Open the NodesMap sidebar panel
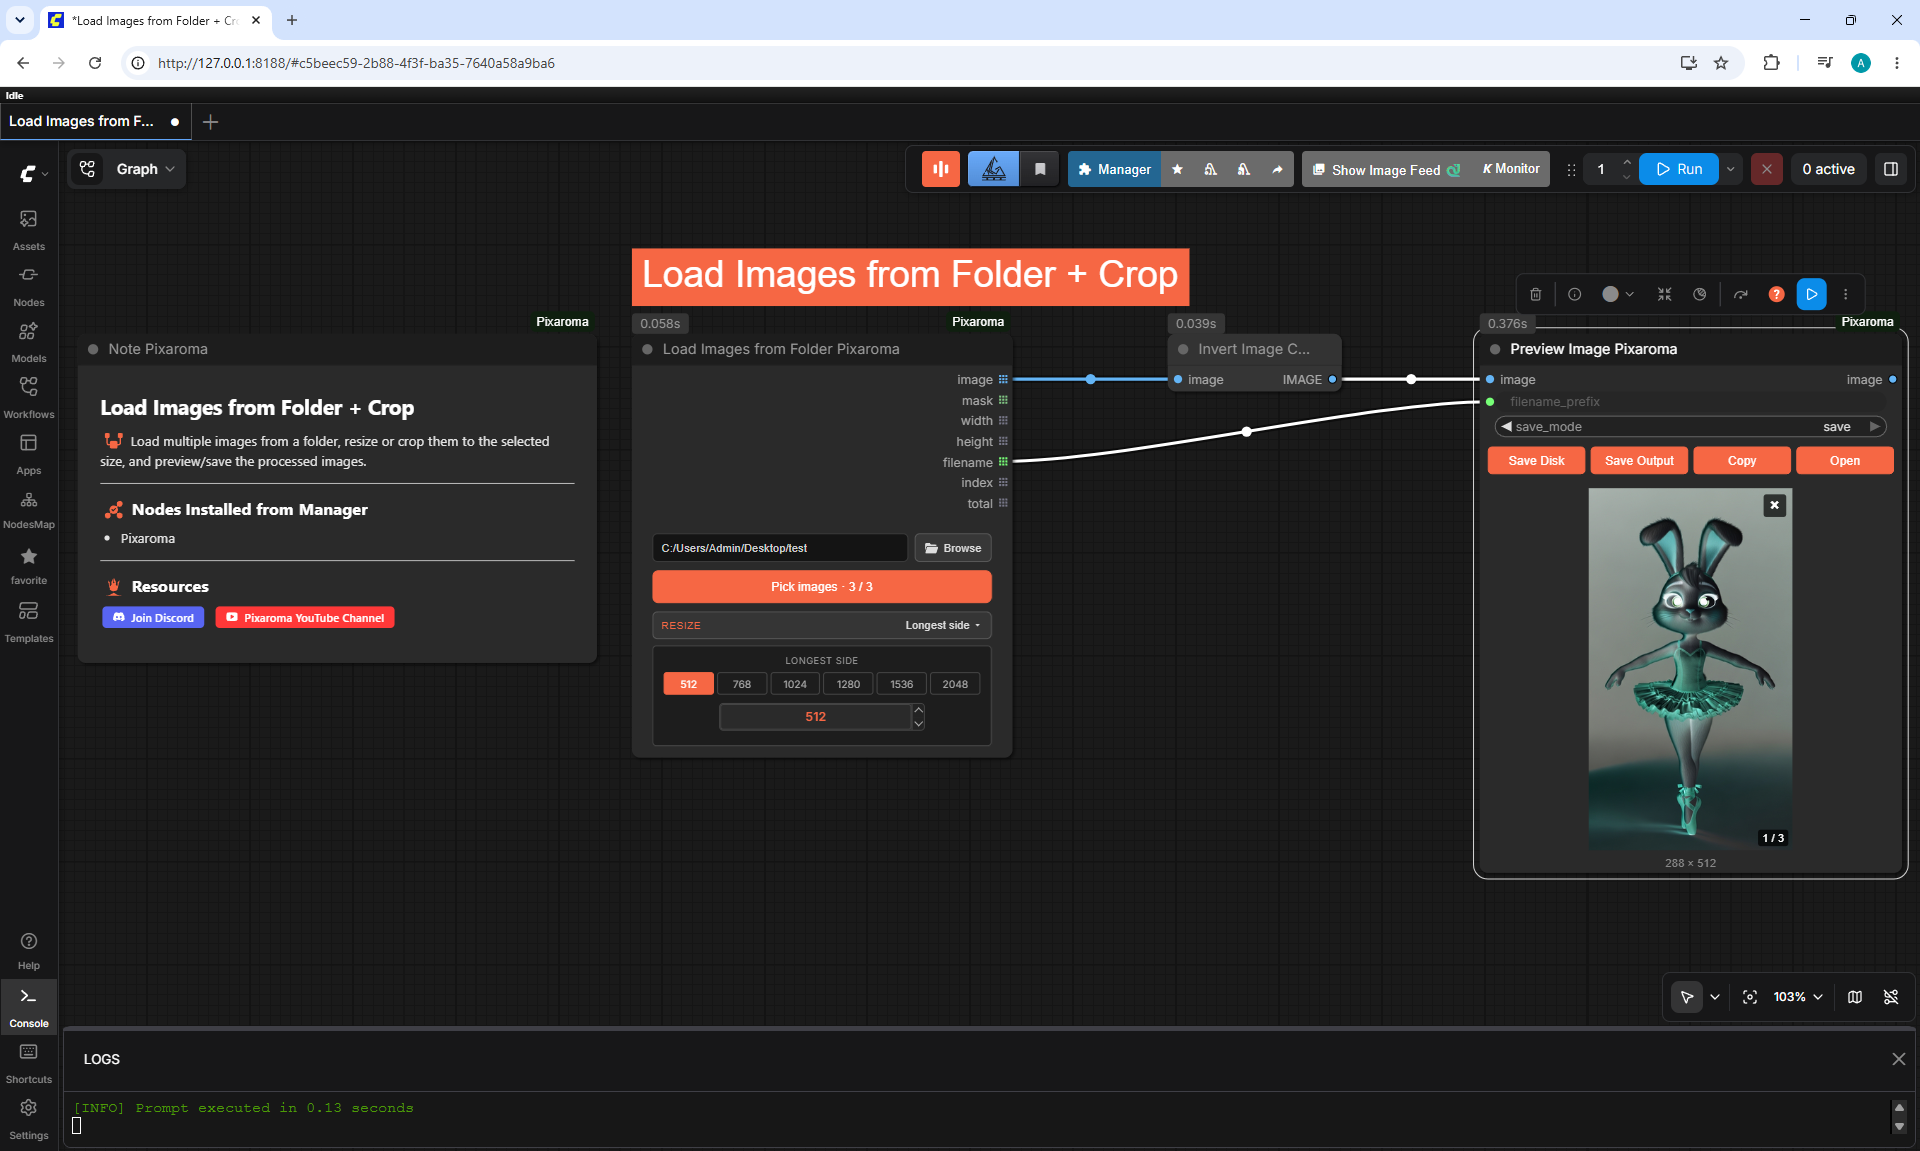 click(x=29, y=509)
